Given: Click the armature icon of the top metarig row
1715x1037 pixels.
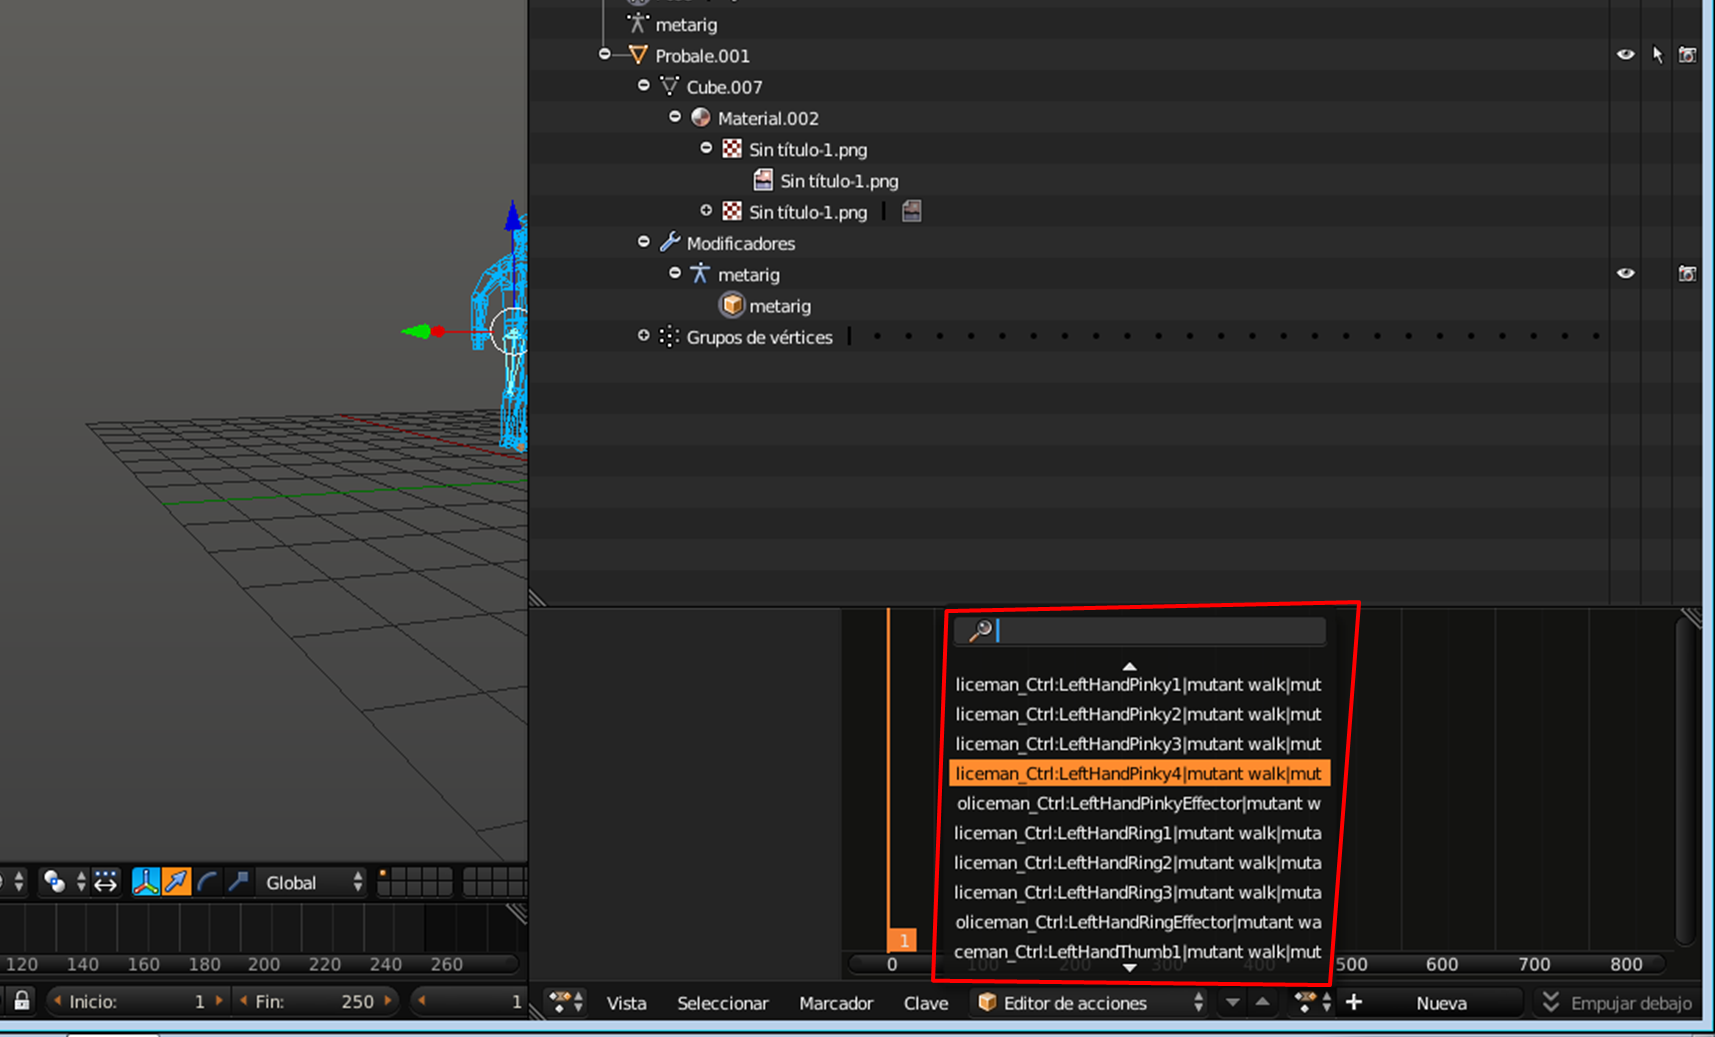Looking at the screenshot, I should click(x=638, y=23).
